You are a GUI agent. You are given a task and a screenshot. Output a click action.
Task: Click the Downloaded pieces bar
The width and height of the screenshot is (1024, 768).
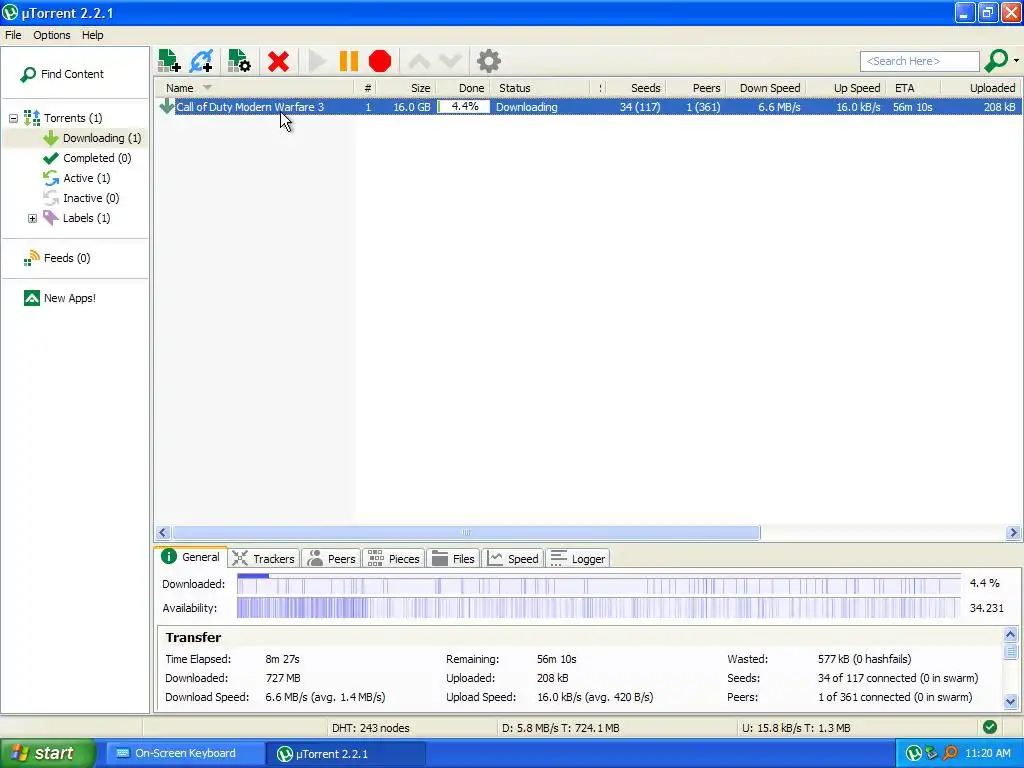pyautogui.click(x=599, y=584)
